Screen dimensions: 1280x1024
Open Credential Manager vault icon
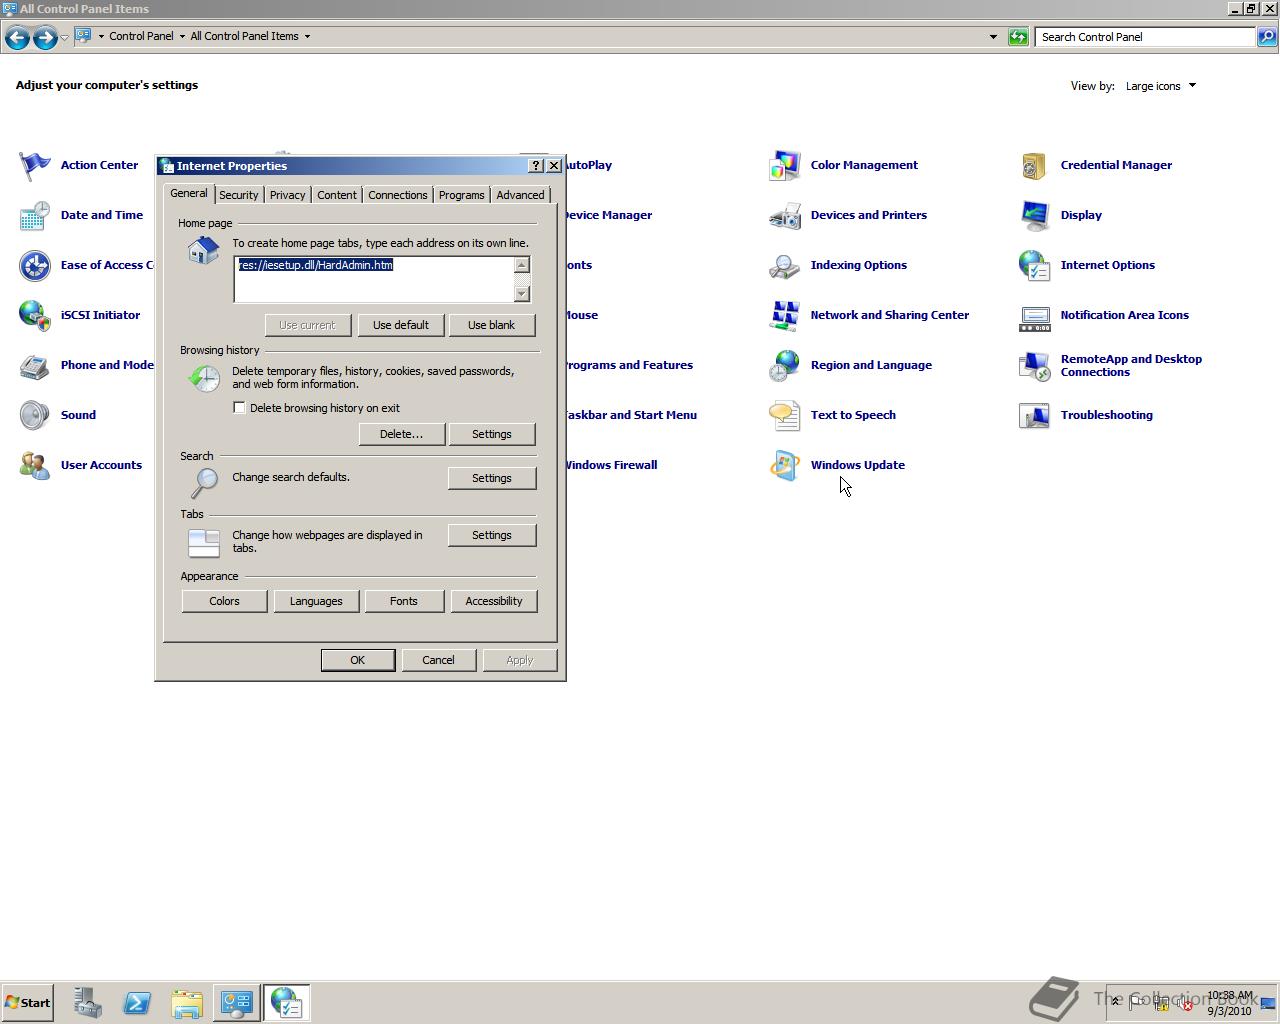1035,165
